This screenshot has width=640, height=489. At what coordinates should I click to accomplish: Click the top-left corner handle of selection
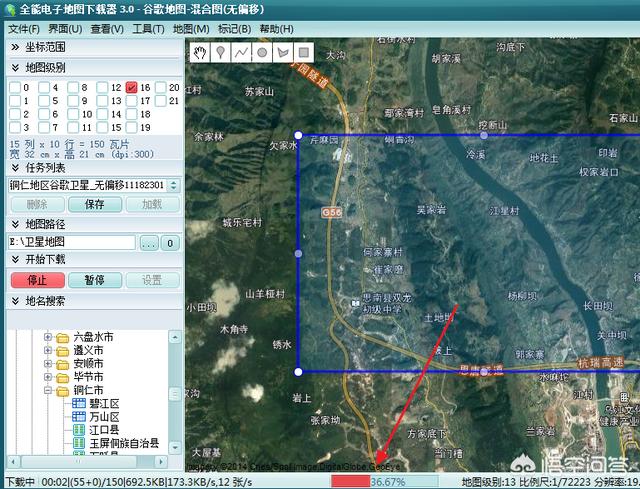[298, 135]
